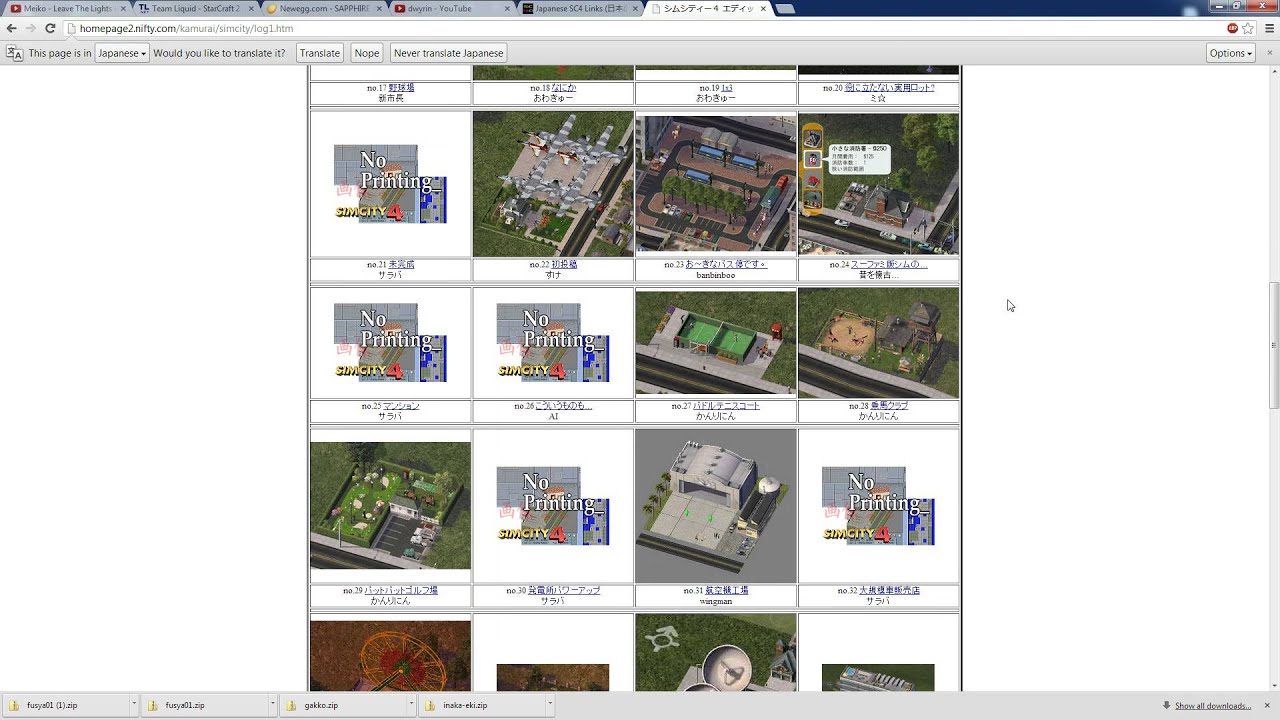
Task: Open fusya01.zip download arrow menu
Action: pyautogui.click(x=271, y=705)
